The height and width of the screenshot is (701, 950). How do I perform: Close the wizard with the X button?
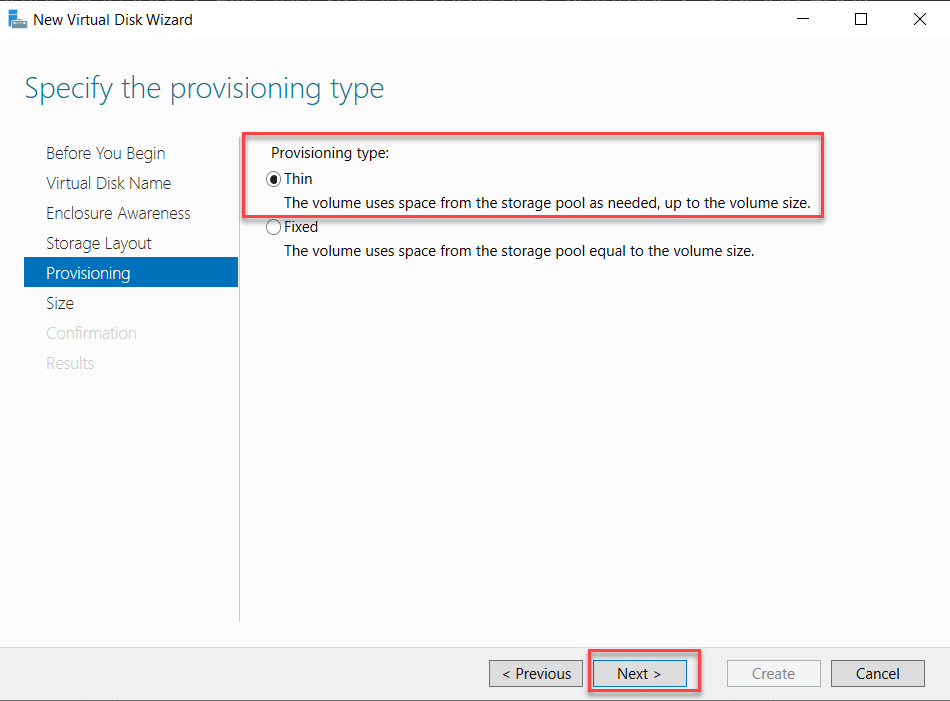tap(920, 19)
